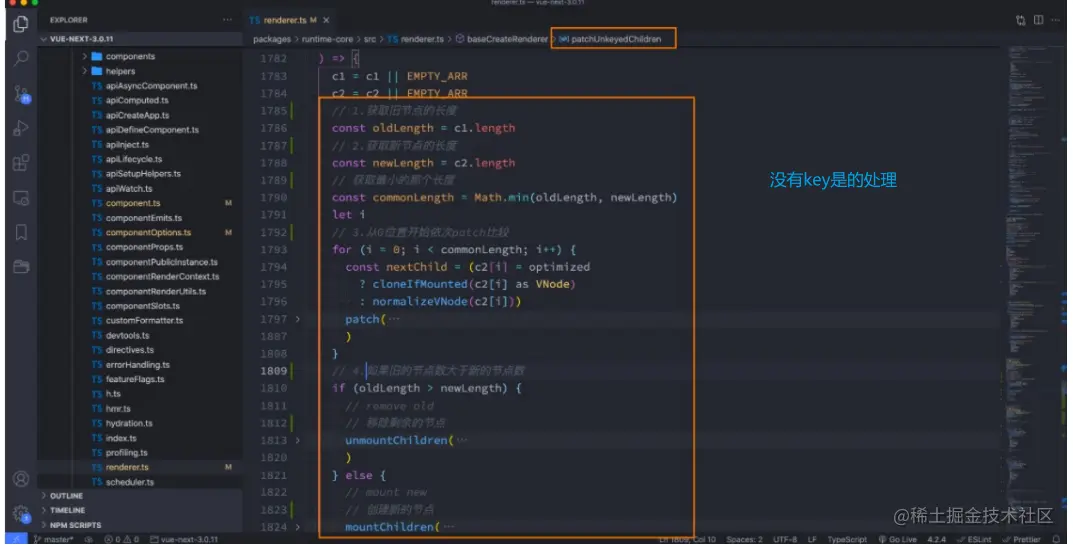
Task: Click the components folder icon
Action: 96,56
